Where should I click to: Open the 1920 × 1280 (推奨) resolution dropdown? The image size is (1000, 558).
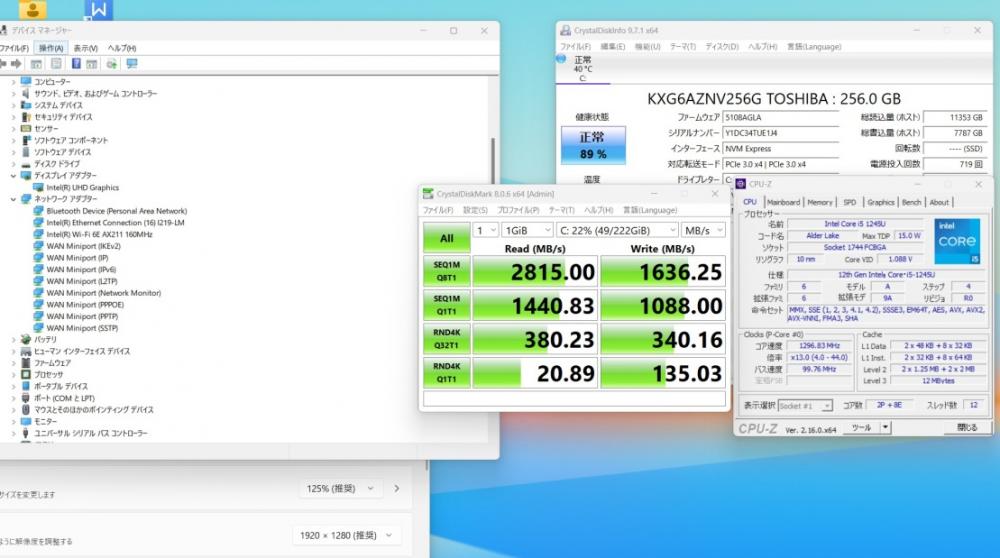(x=346, y=535)
